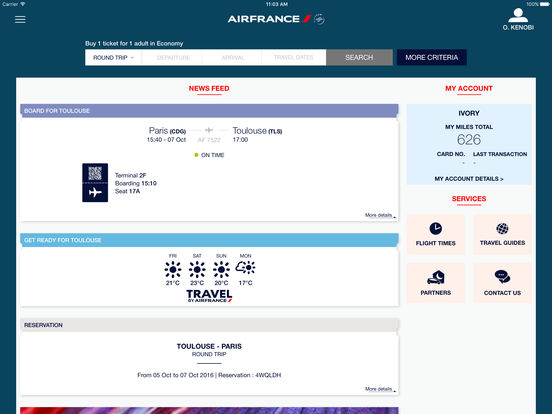Click the Search button

[x=359, y=57]
